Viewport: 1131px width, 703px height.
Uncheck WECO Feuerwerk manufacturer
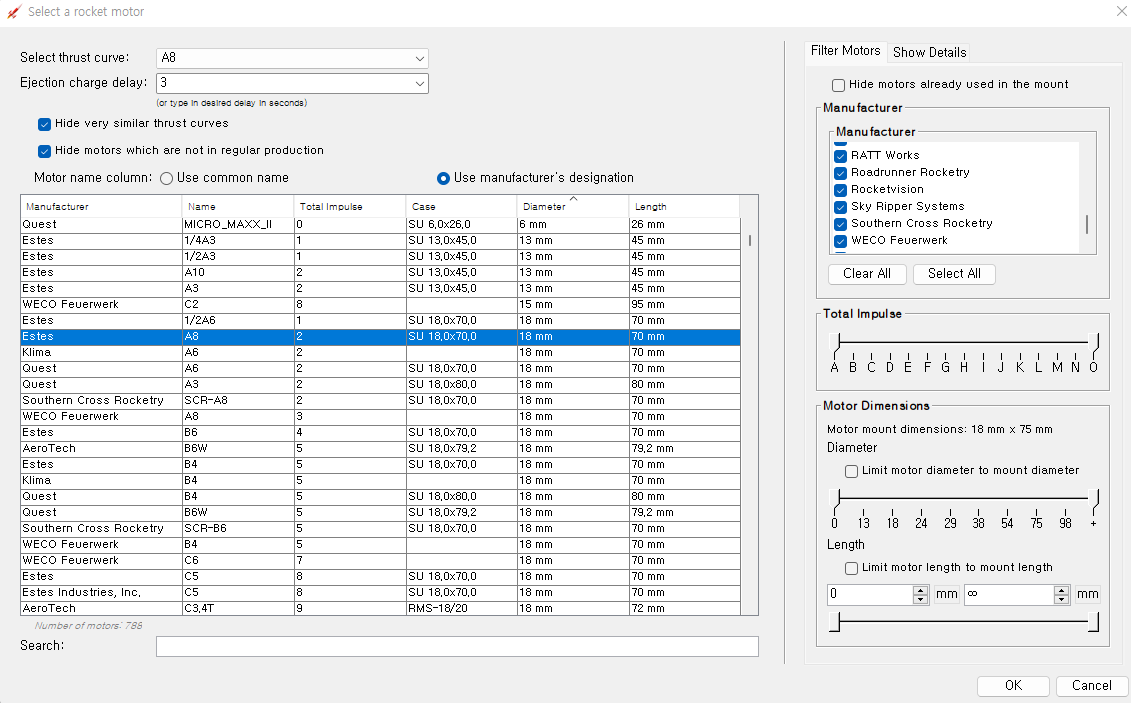tap(840, 241)
